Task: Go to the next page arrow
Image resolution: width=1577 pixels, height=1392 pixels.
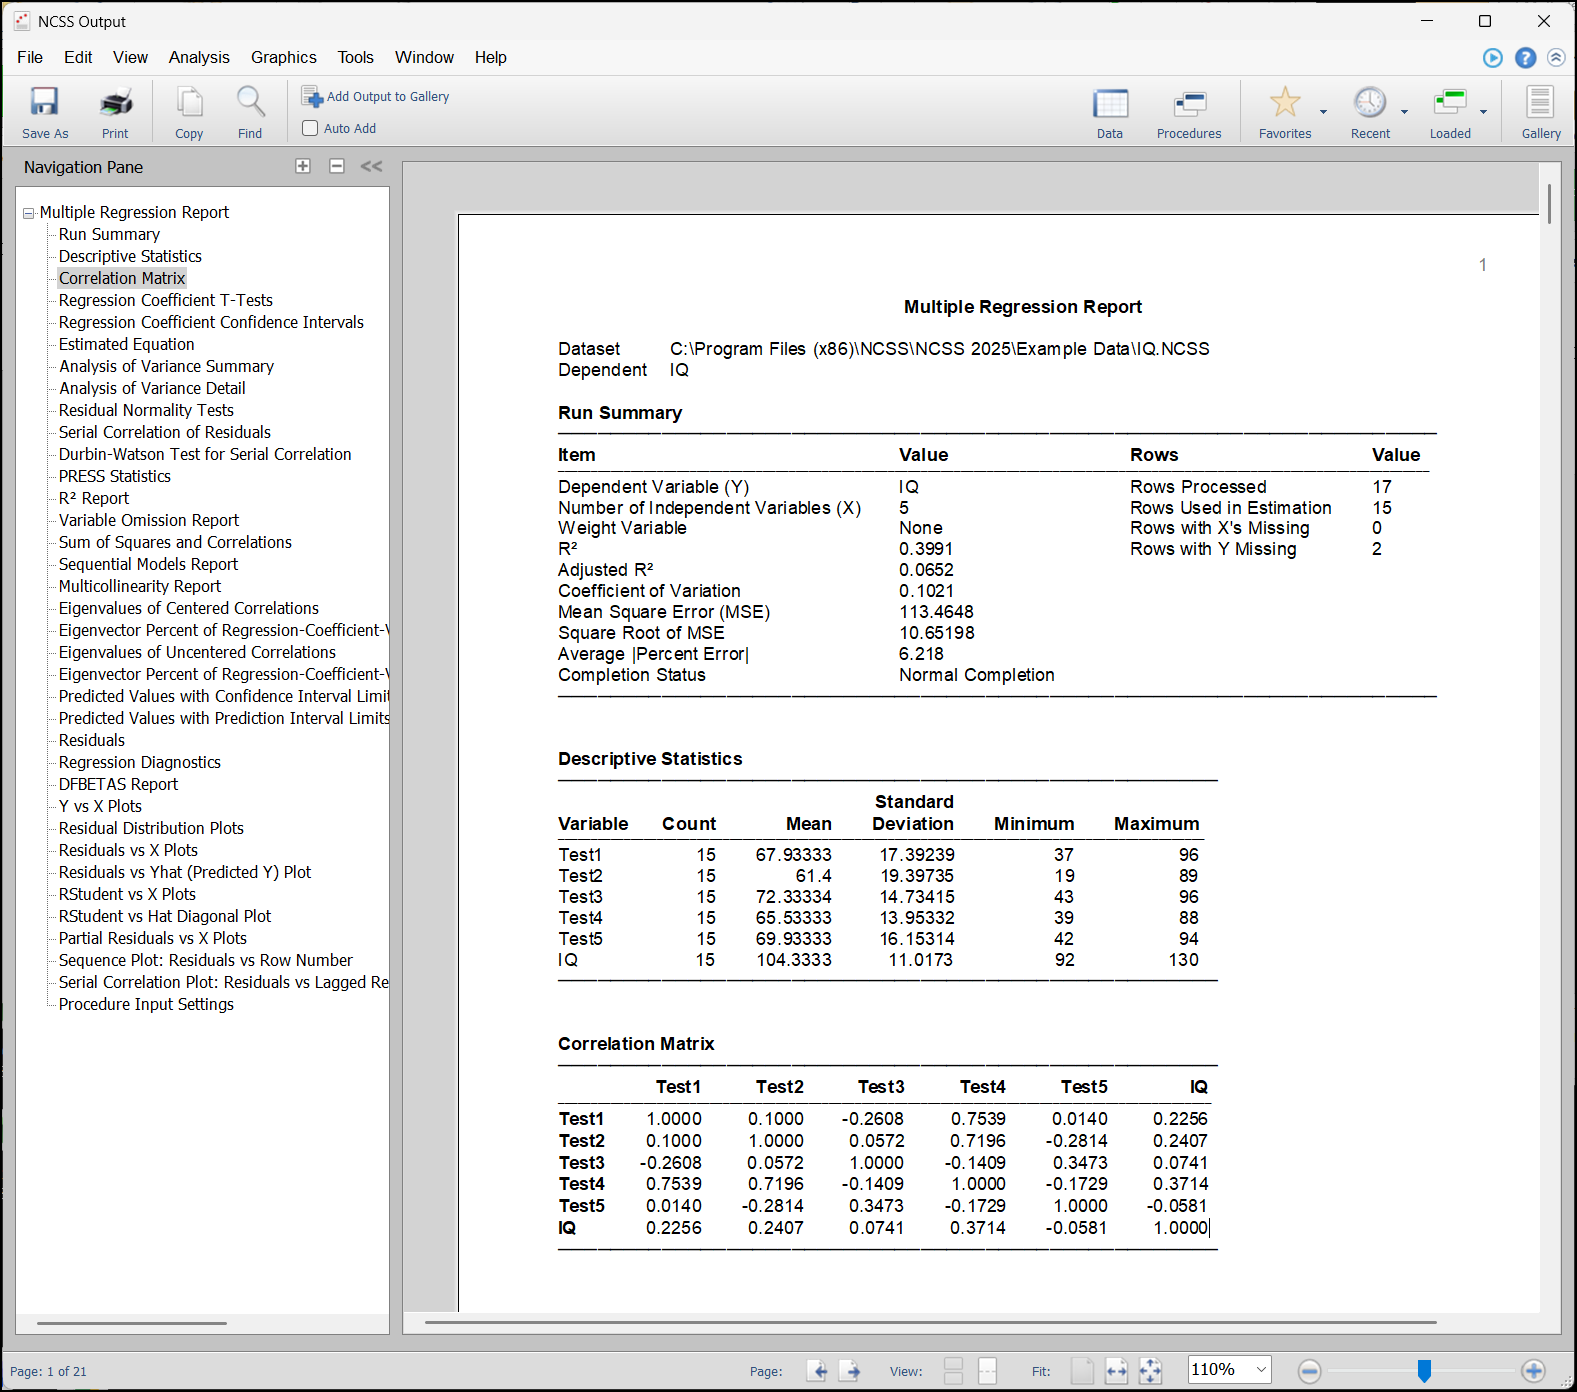Action: [x=849, y=1370]
